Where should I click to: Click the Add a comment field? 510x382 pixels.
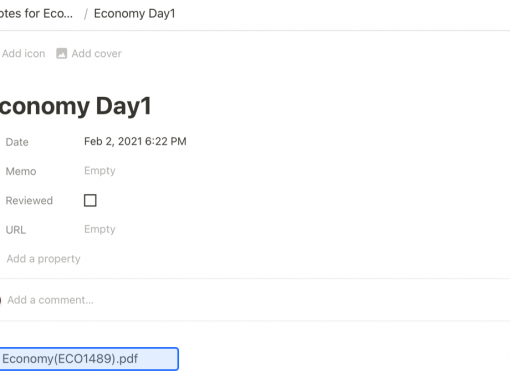(x=50, y=300)
